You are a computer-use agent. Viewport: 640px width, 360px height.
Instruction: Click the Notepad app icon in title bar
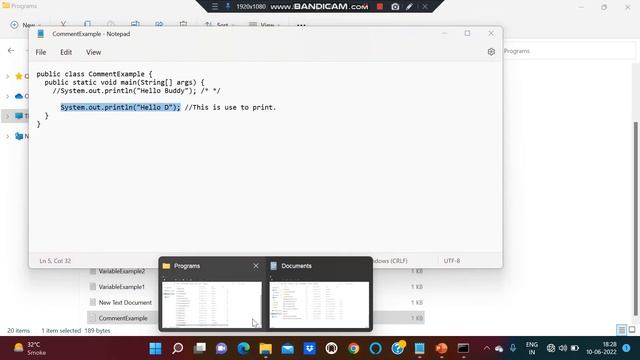(x=41, y=34)
